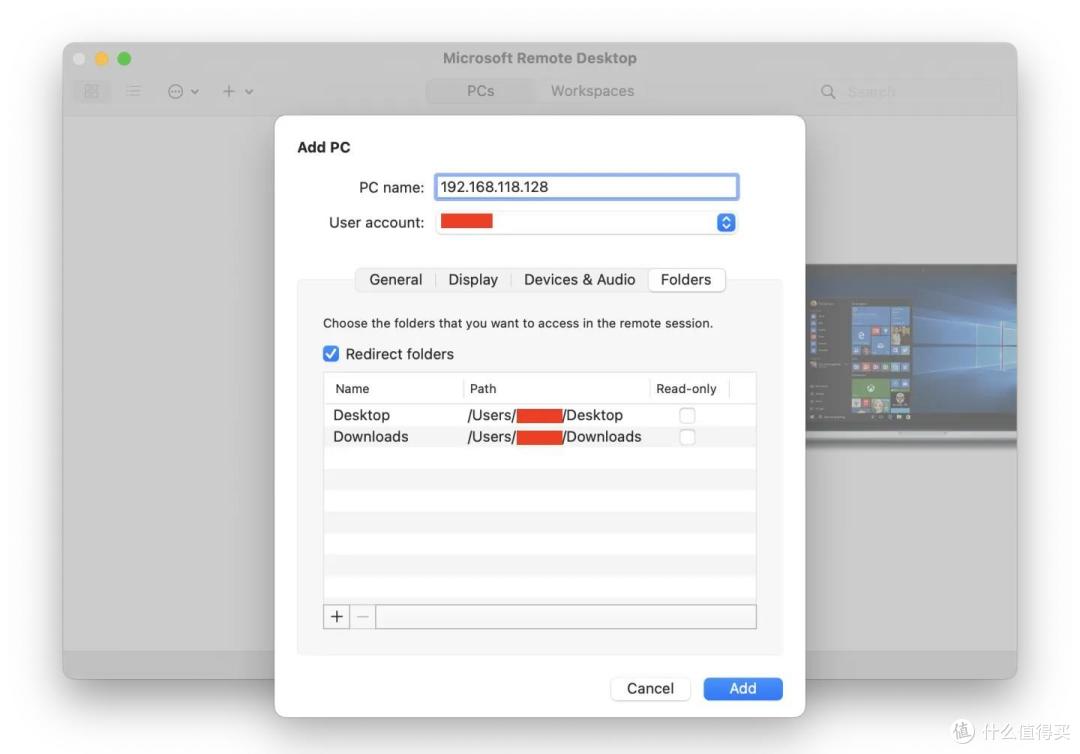Click the yellow minimize window button
The width and height of the screenshot is (1080, 754).
102,59
